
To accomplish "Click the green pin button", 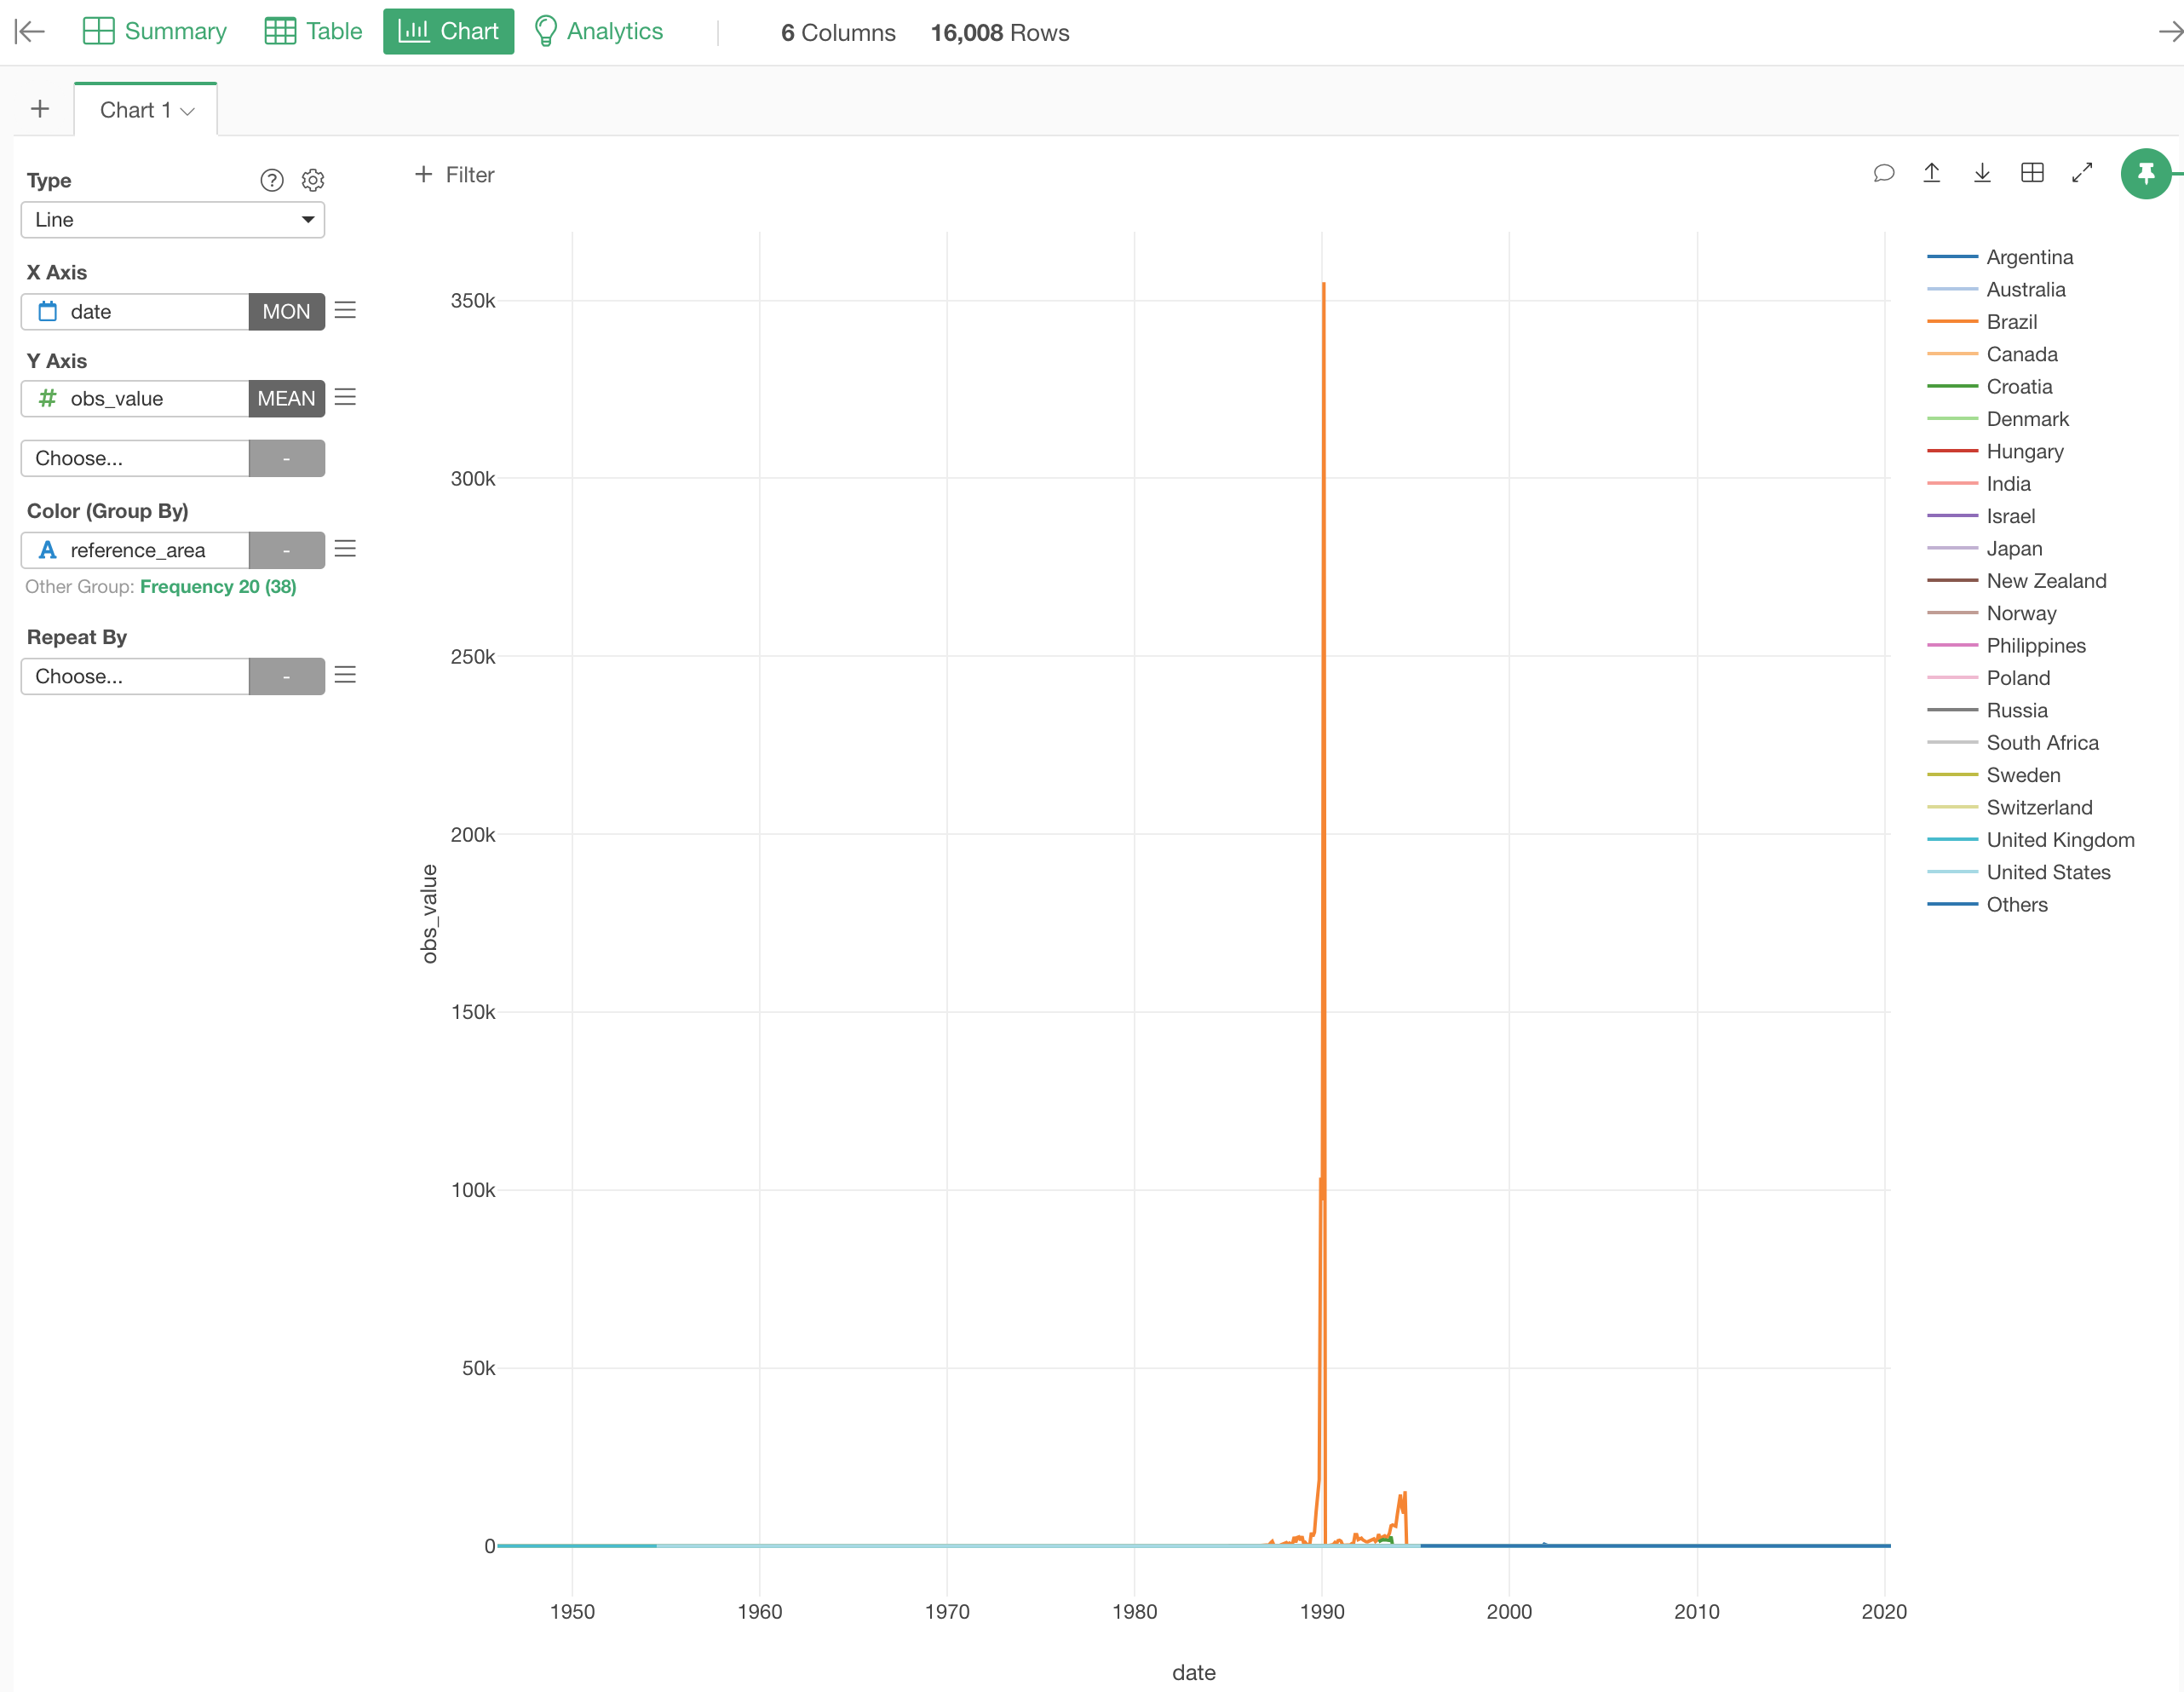I will (2145, 174).
